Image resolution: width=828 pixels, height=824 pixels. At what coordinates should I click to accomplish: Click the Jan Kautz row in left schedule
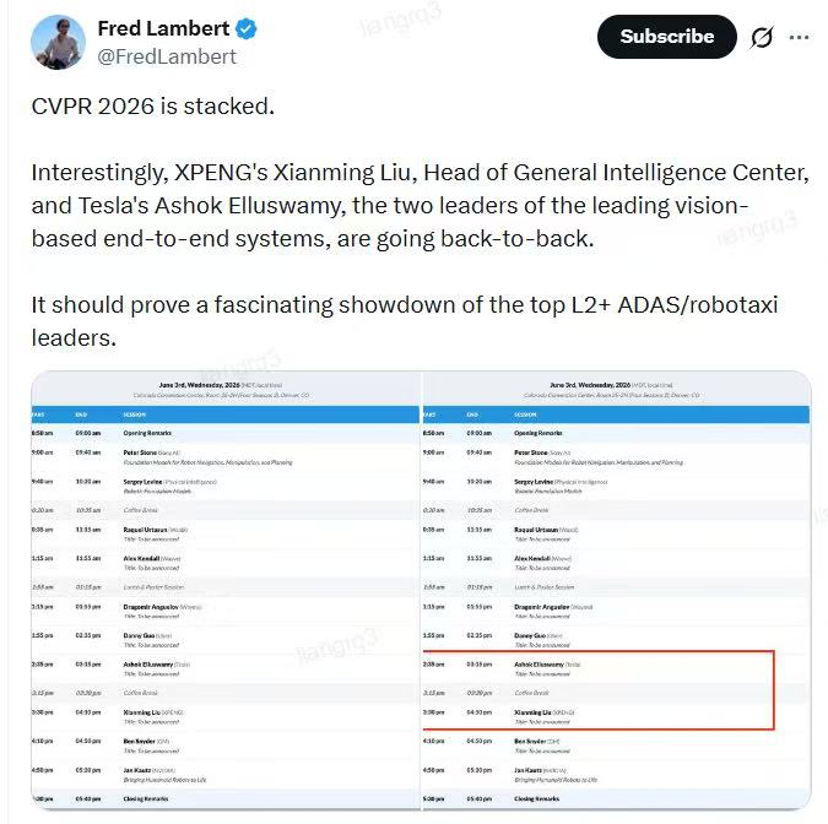pyautogui.click(x=225, y=775)
